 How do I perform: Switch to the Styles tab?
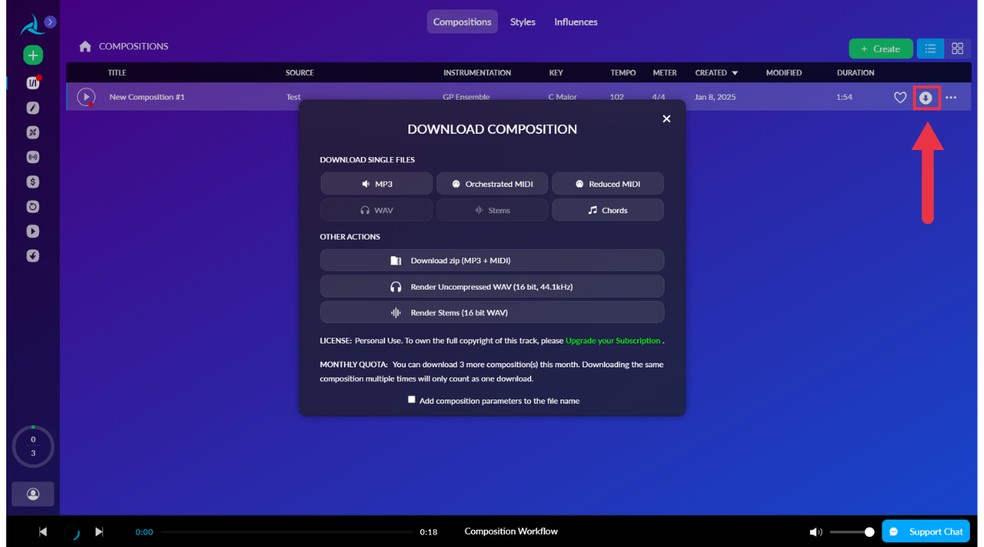pyautogui.click(x=522, y=22)
